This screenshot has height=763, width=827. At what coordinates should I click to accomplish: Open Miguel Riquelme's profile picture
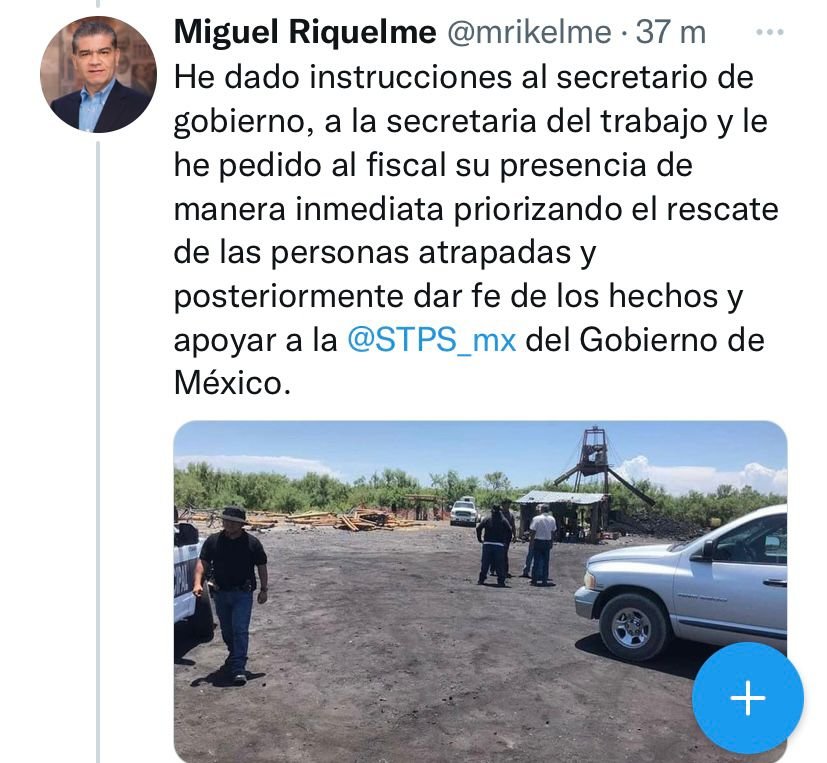(98, 74)
